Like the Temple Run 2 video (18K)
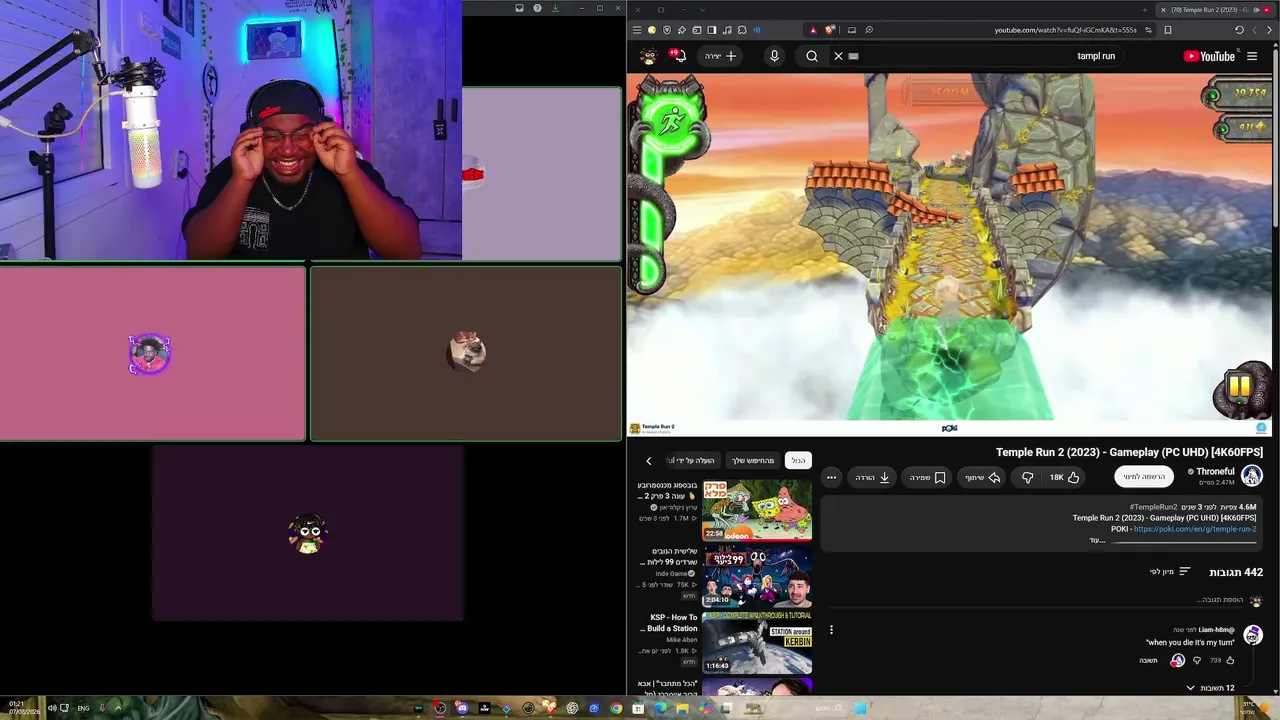Image resolution: width=1280 pixels, height=720 pixels. (1064, 477)
